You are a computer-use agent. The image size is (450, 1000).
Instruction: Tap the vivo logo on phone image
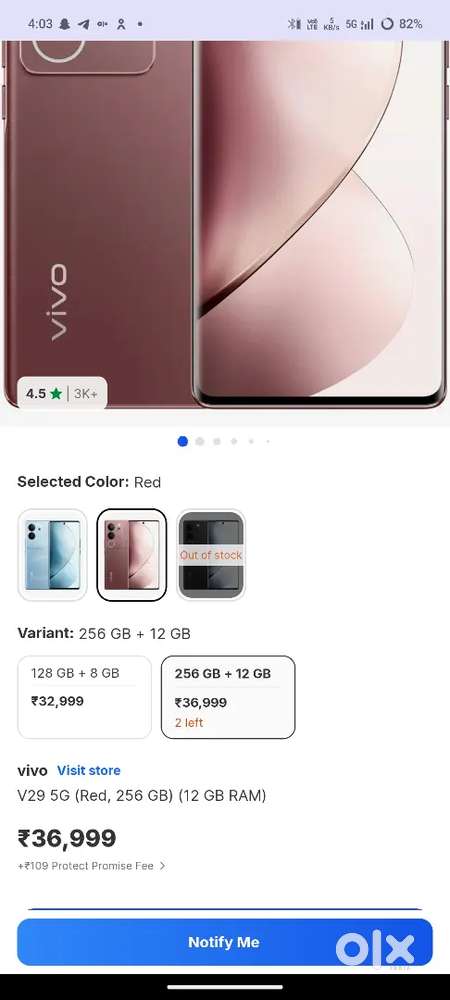(57, 302)
